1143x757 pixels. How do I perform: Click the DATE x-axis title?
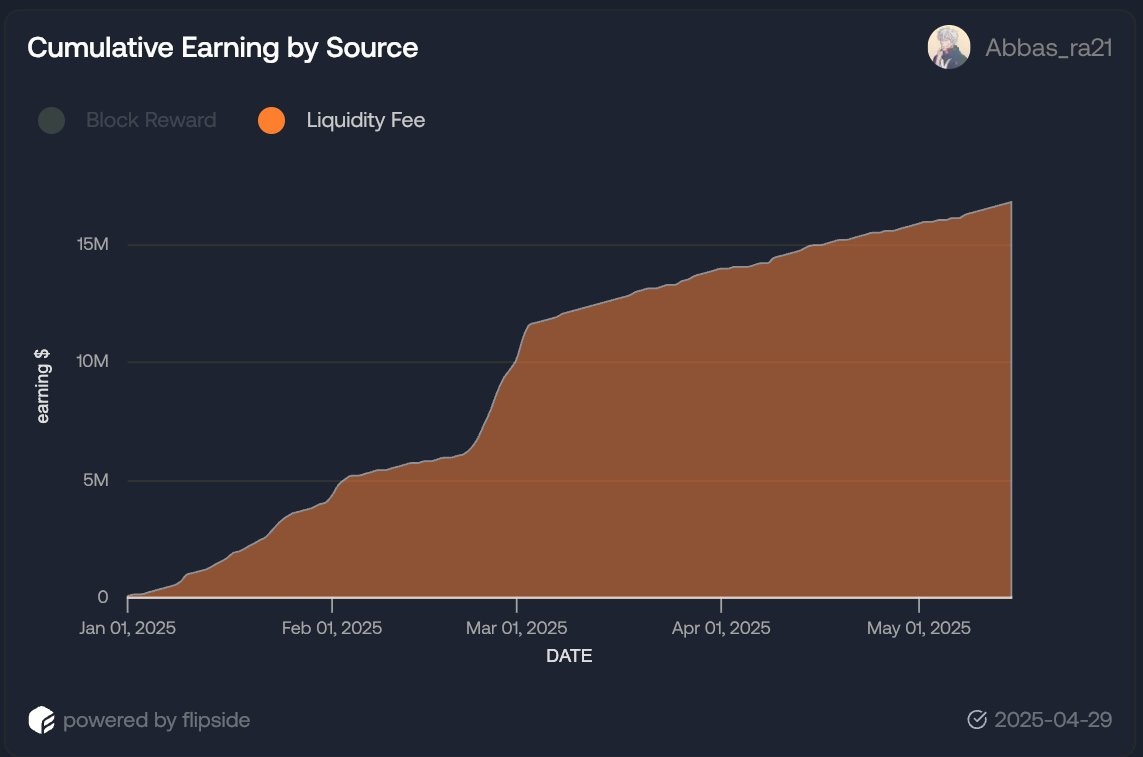click(569, 656)
